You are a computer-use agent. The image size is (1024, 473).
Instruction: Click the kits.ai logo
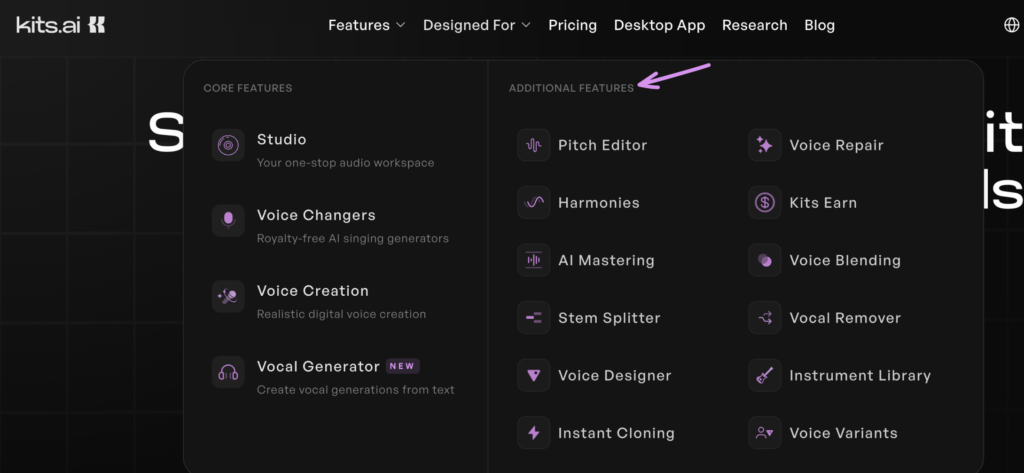point(61,25)
